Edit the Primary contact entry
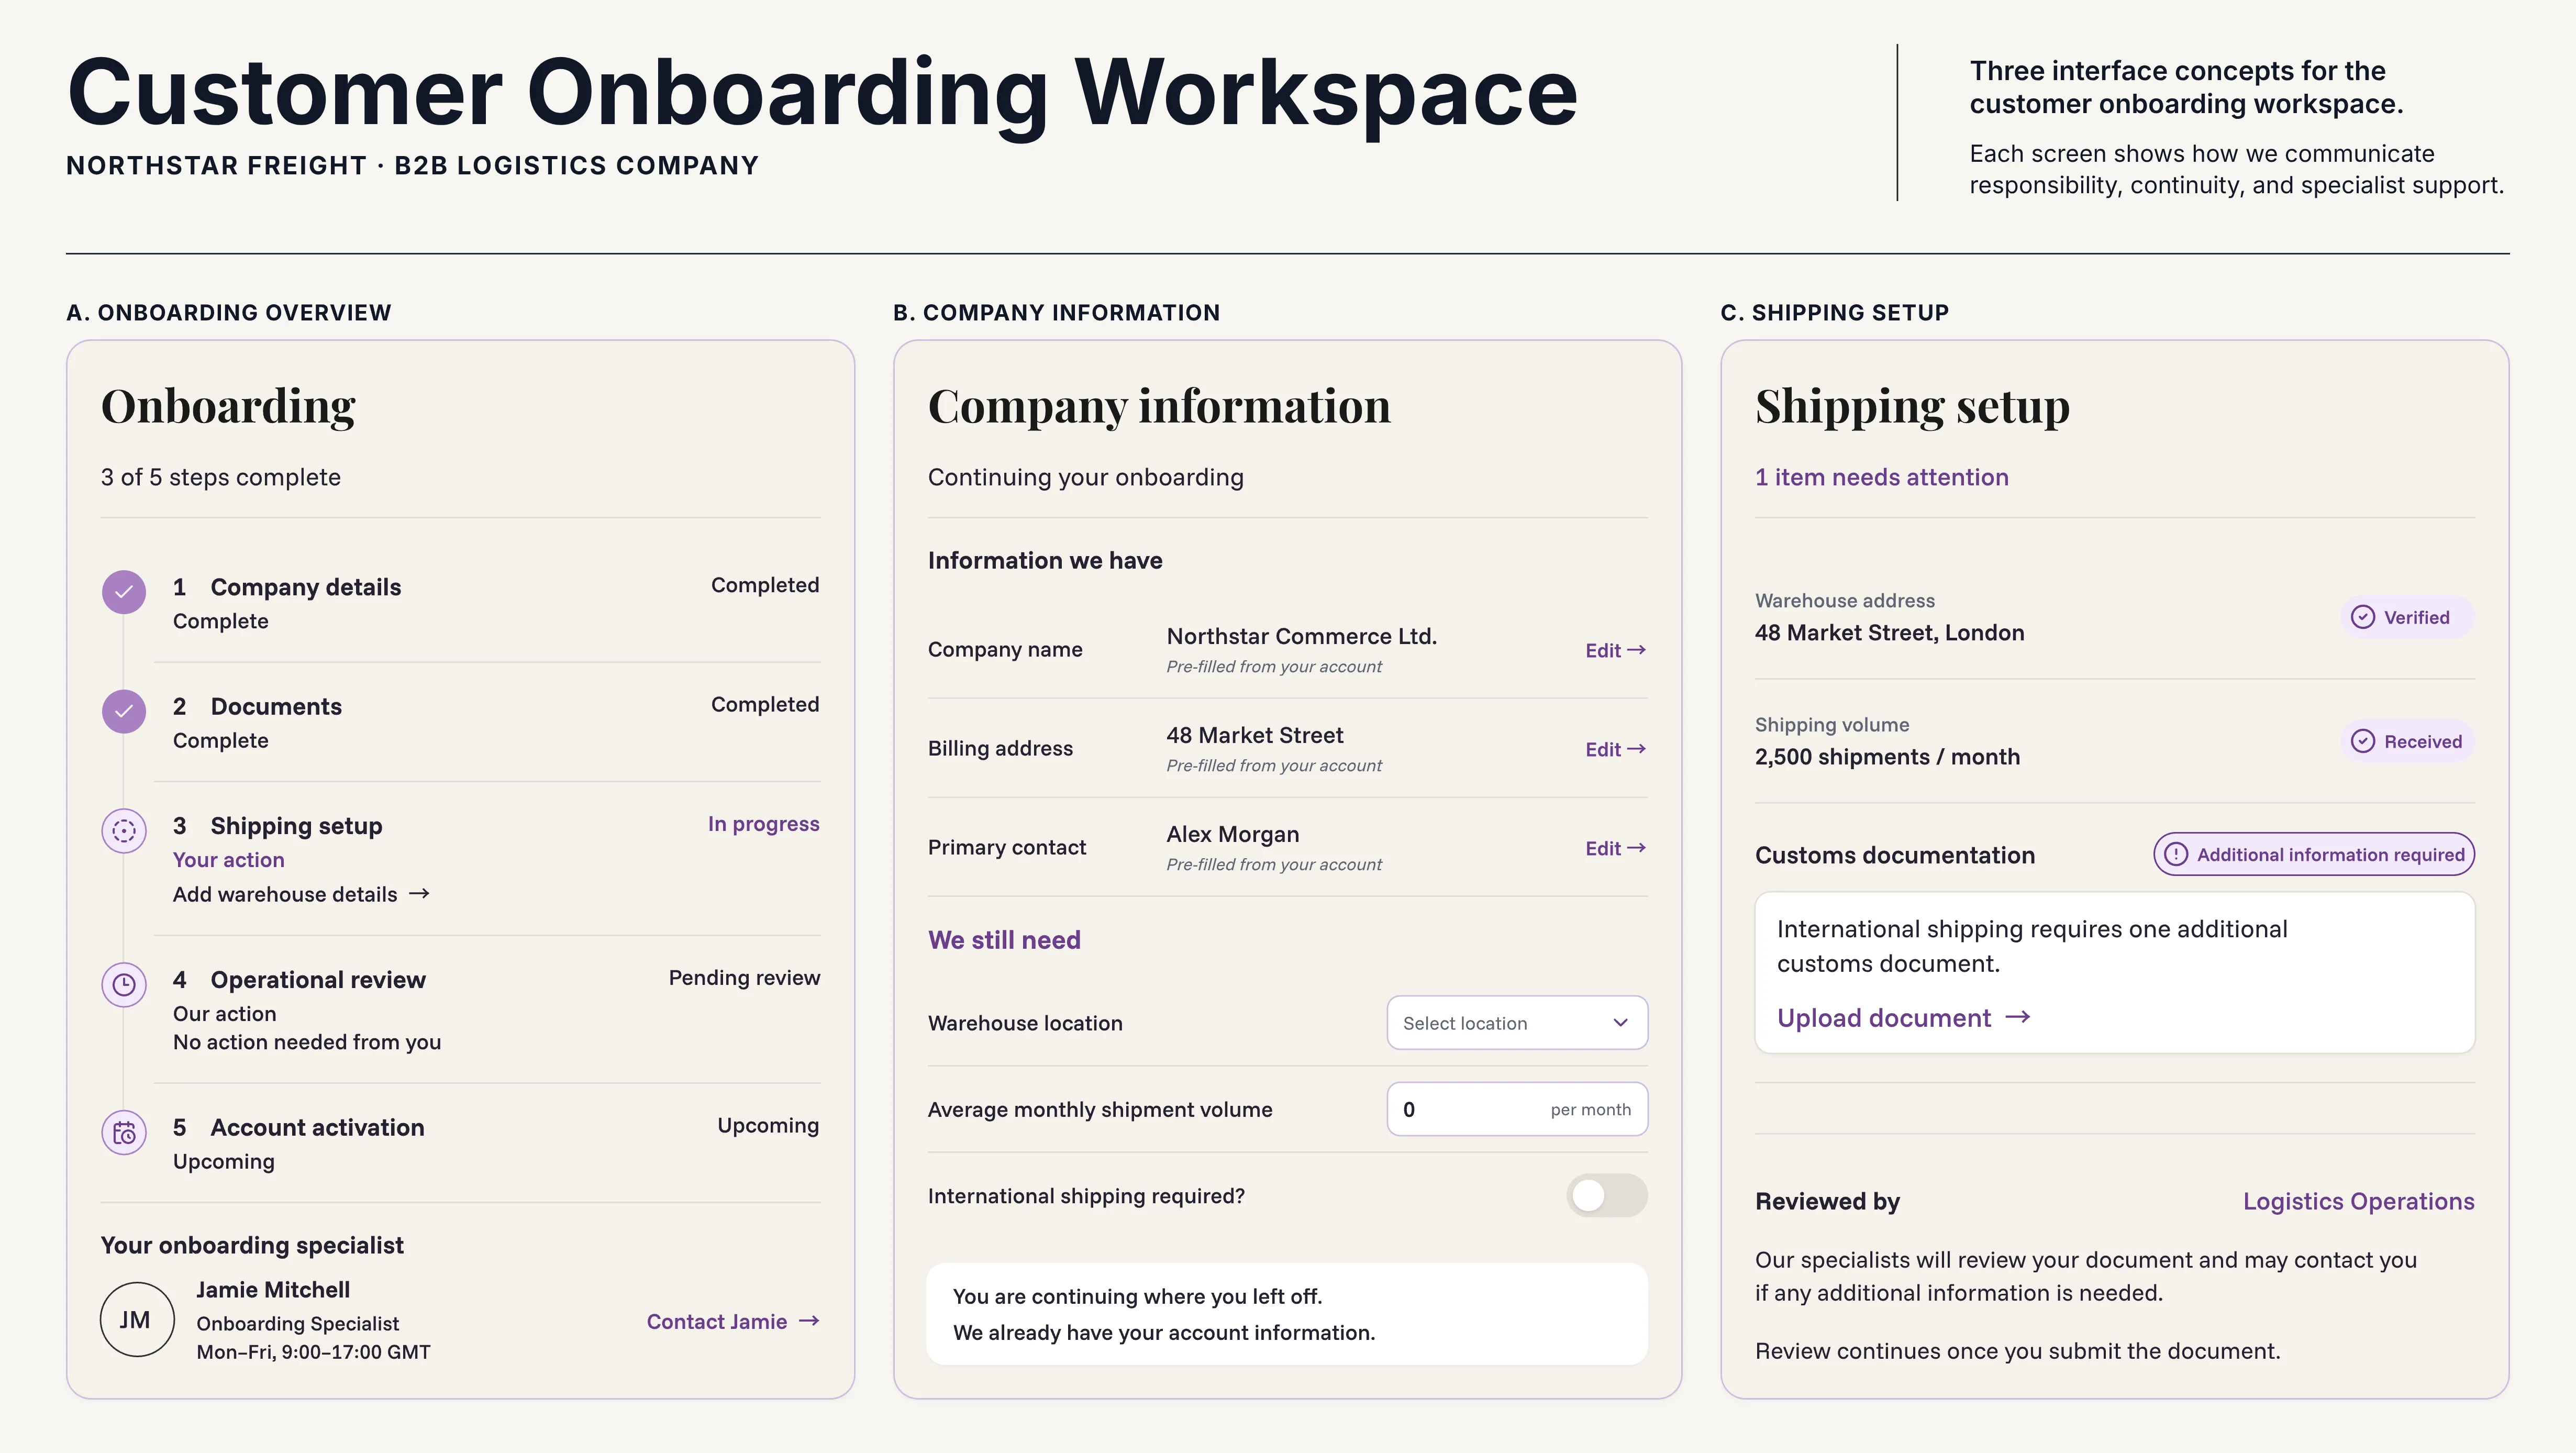The image size is (2576, 1453). [1615, 848]
